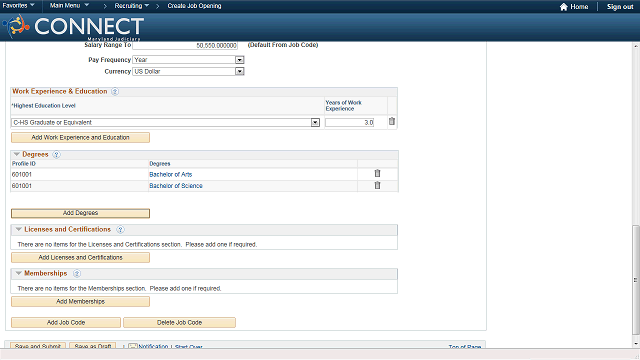Screen dimensions: 640x360
Task: Click the vertical page scrollbar
Action: point(636,280)
